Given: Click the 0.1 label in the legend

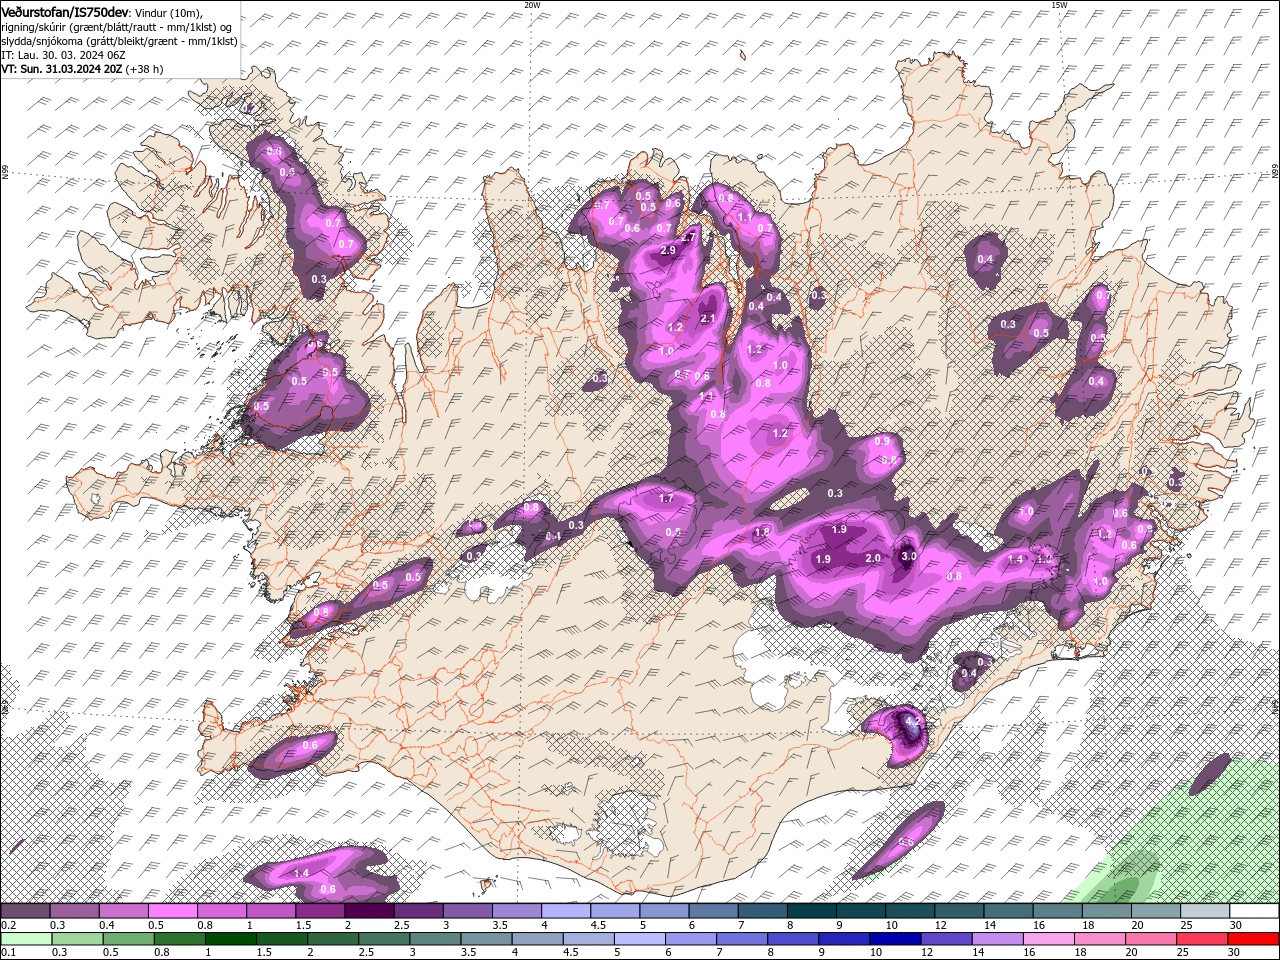Looking at the screenshot, I should (x=8, y=952).
